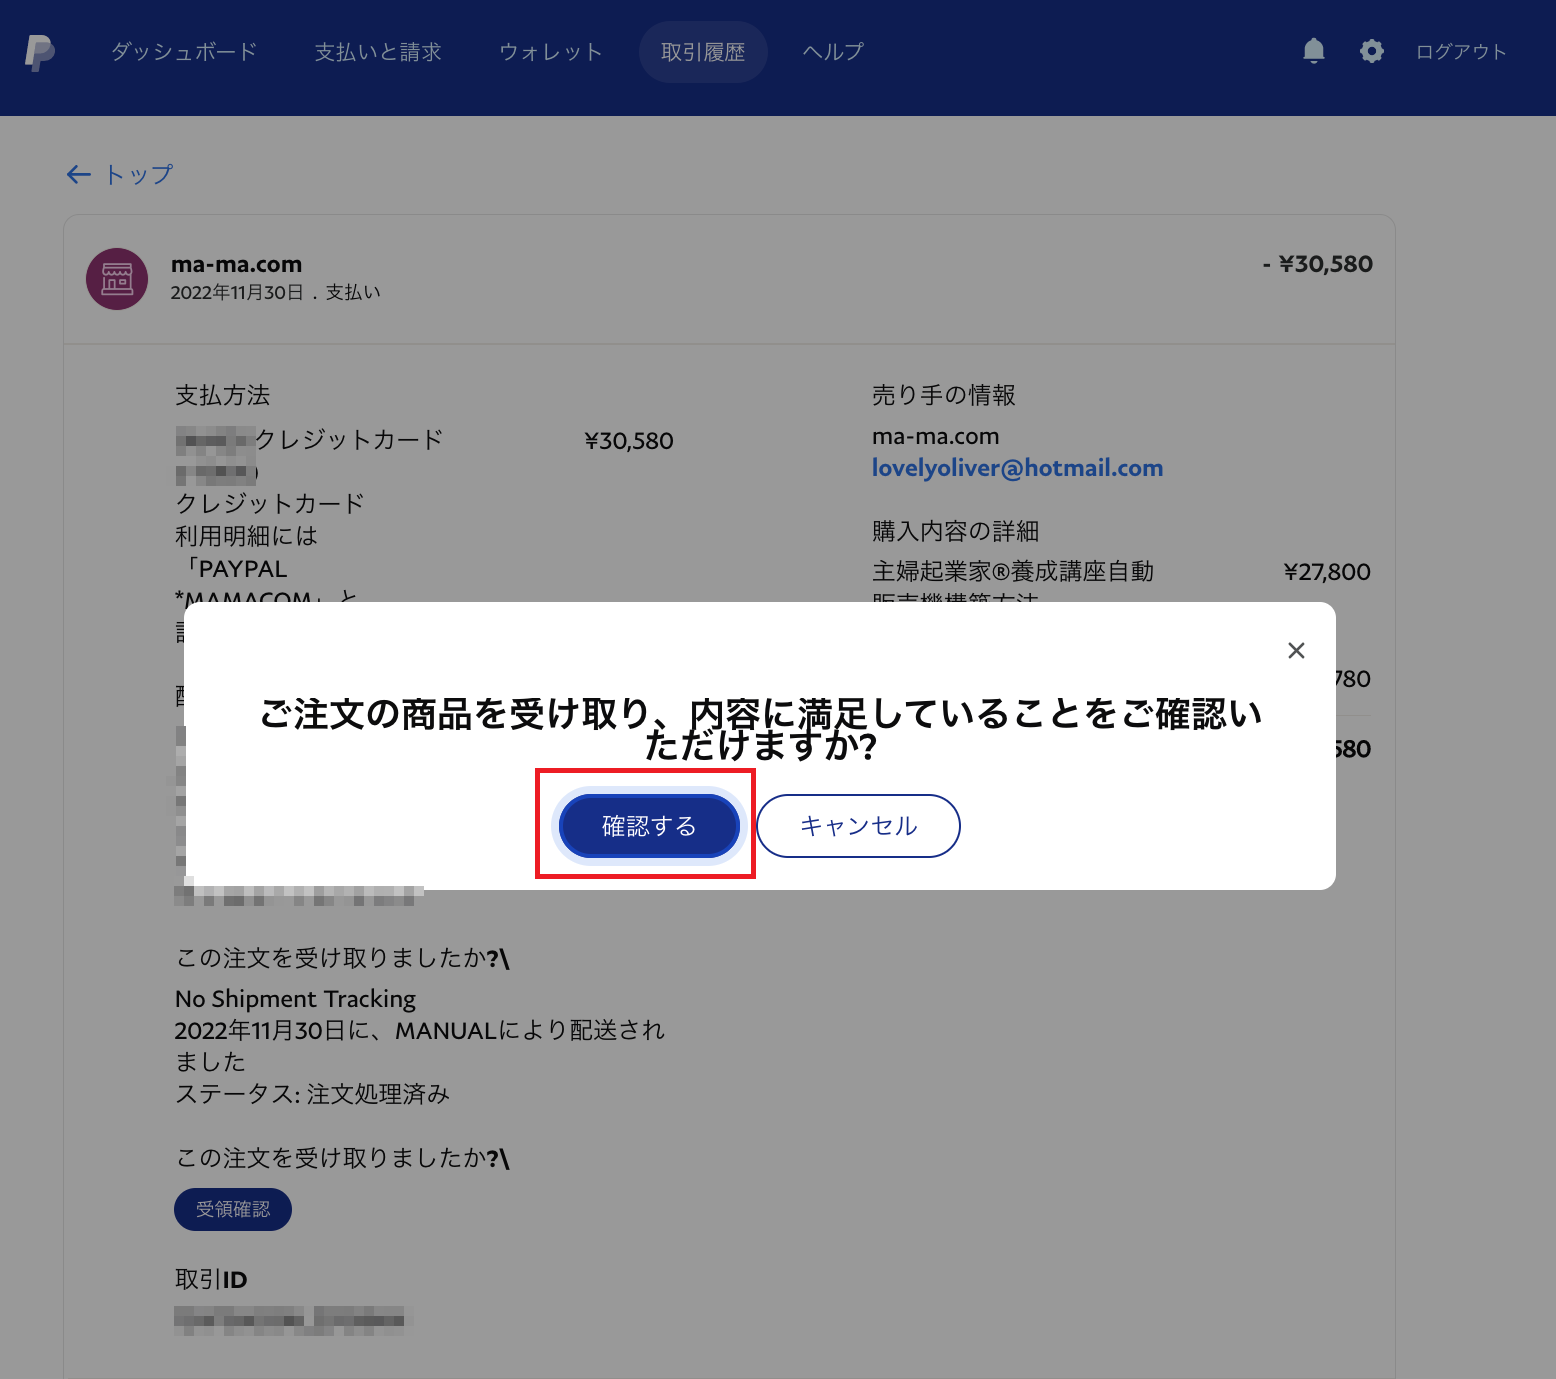Click the lovelyoliver@hotmail.com seller email link

(x=1017, y=468)
